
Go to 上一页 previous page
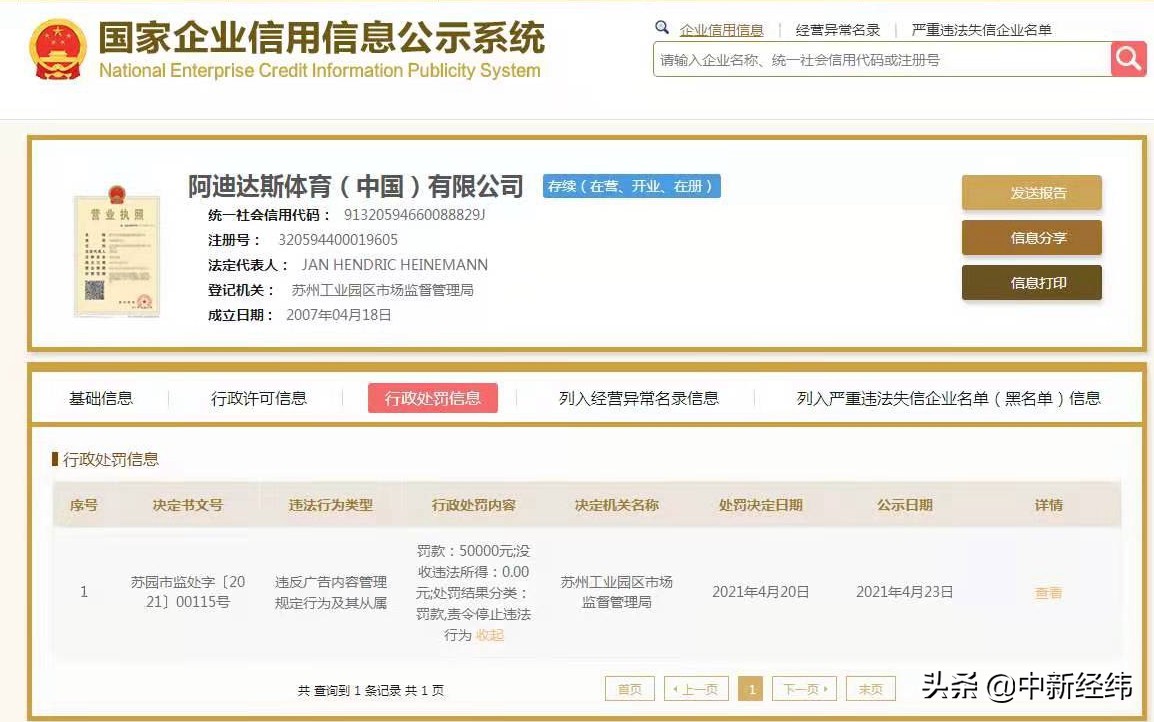tap(696, 689)
